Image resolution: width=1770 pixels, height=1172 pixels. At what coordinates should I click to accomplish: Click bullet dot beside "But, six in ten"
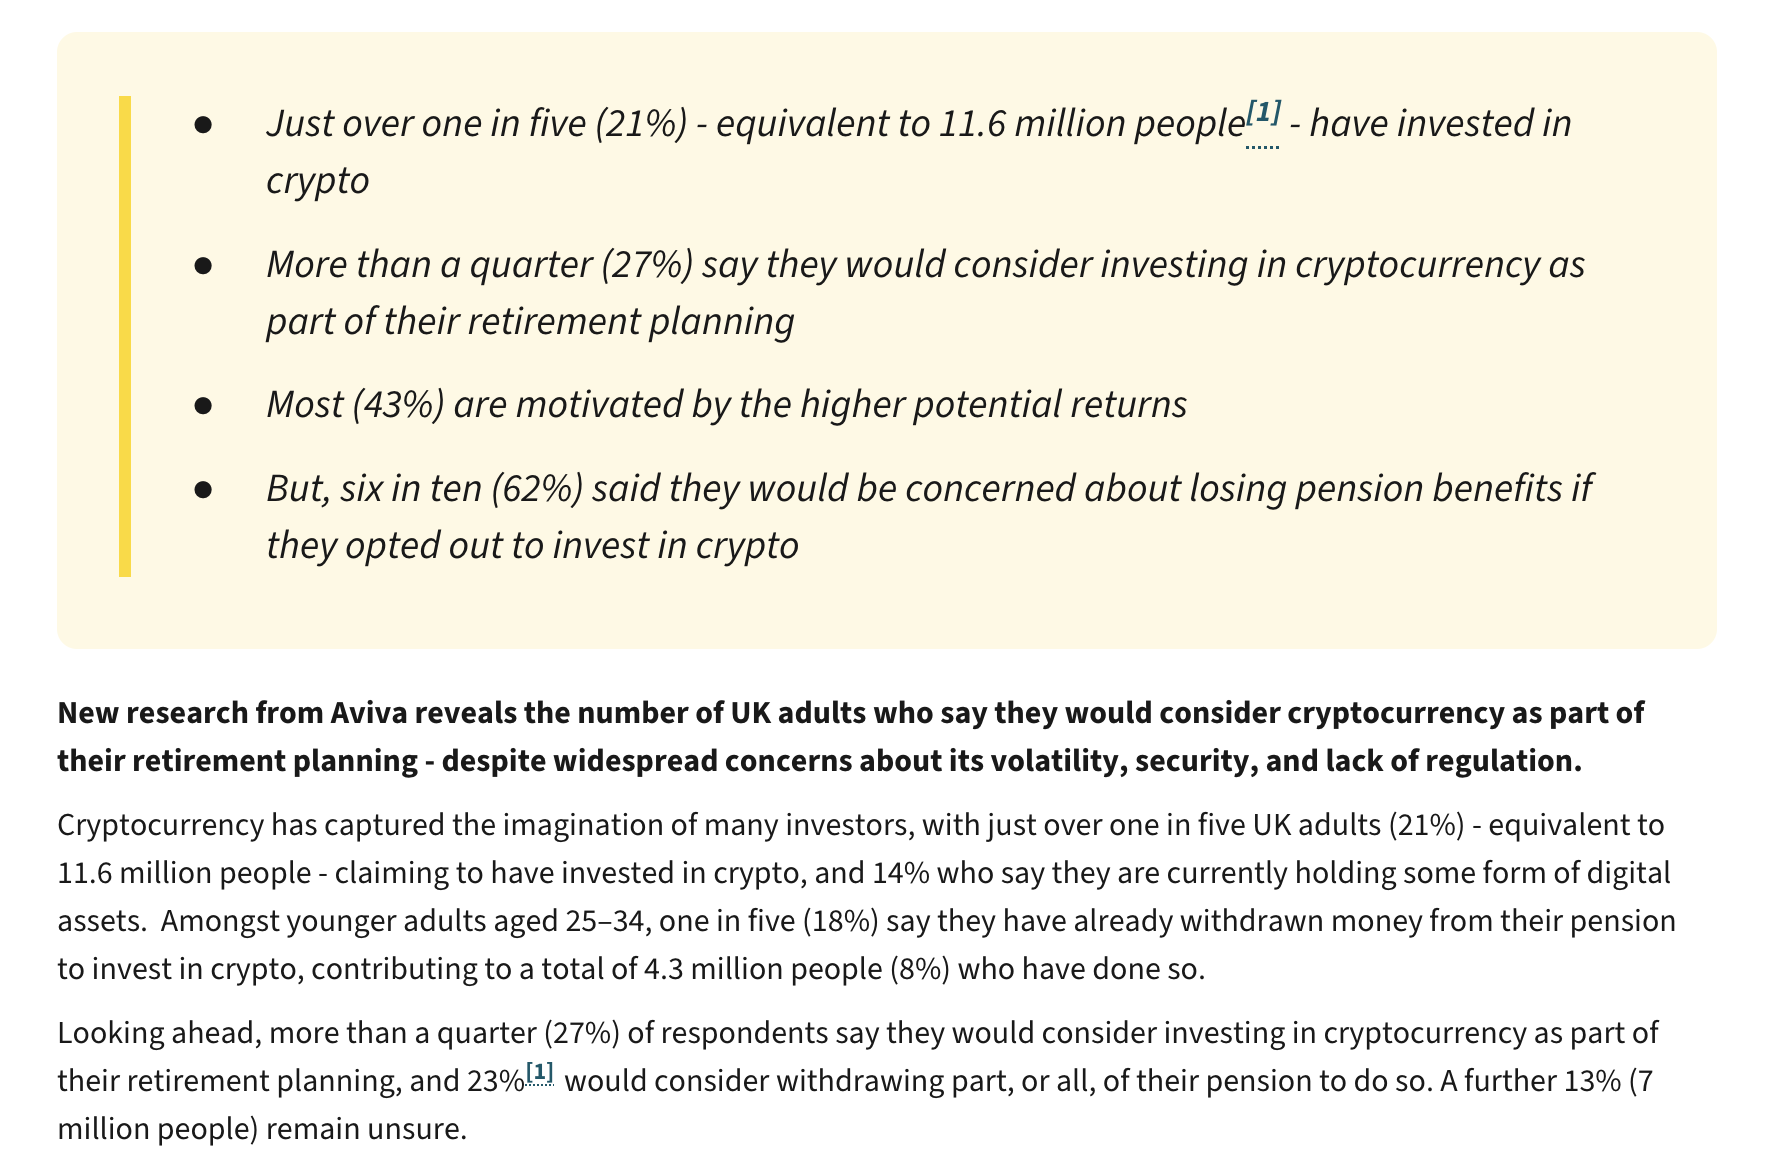click(x=204, y=489)
